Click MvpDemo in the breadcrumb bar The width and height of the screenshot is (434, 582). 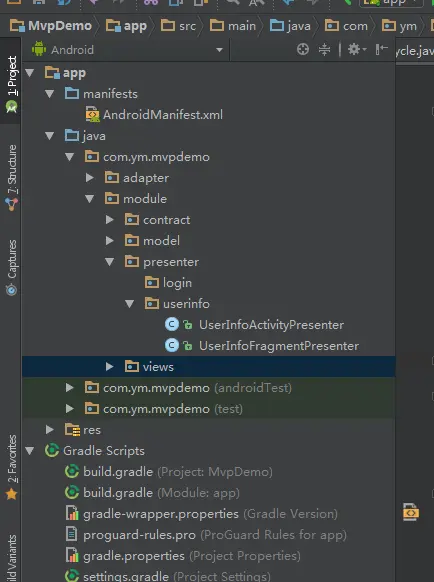tap(51, 26)
